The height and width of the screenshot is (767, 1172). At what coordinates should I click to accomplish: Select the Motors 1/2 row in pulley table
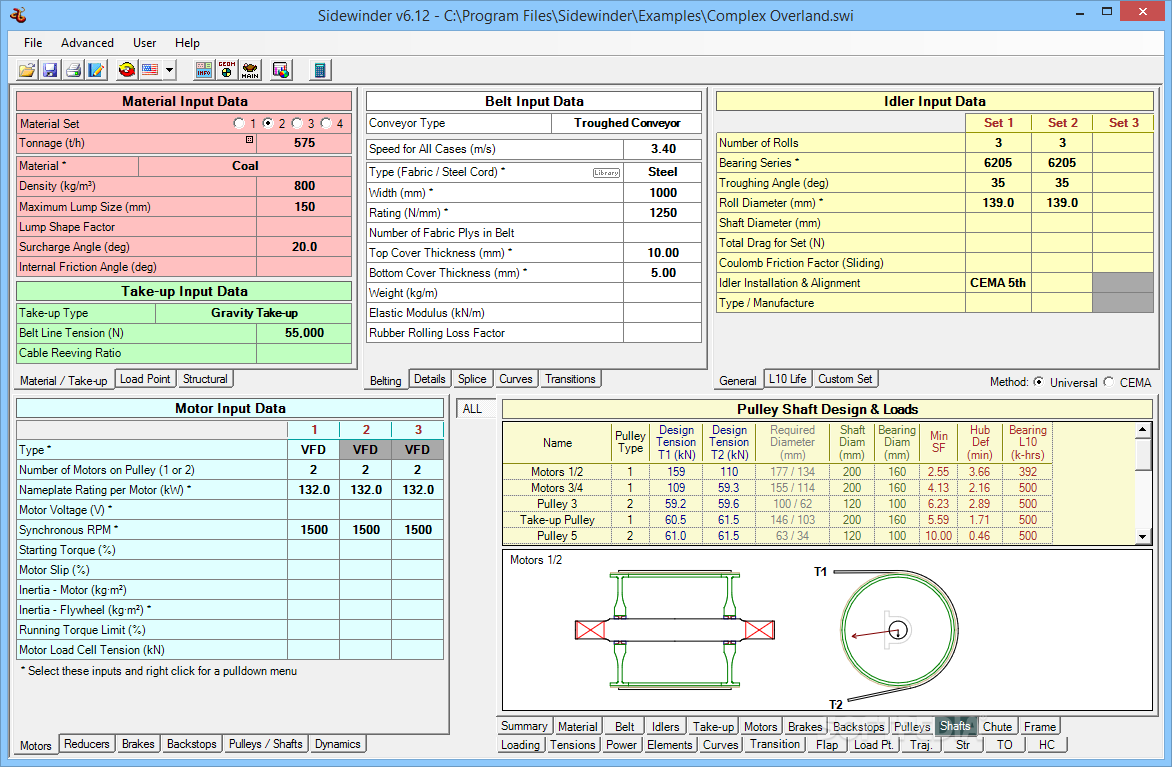777,472
